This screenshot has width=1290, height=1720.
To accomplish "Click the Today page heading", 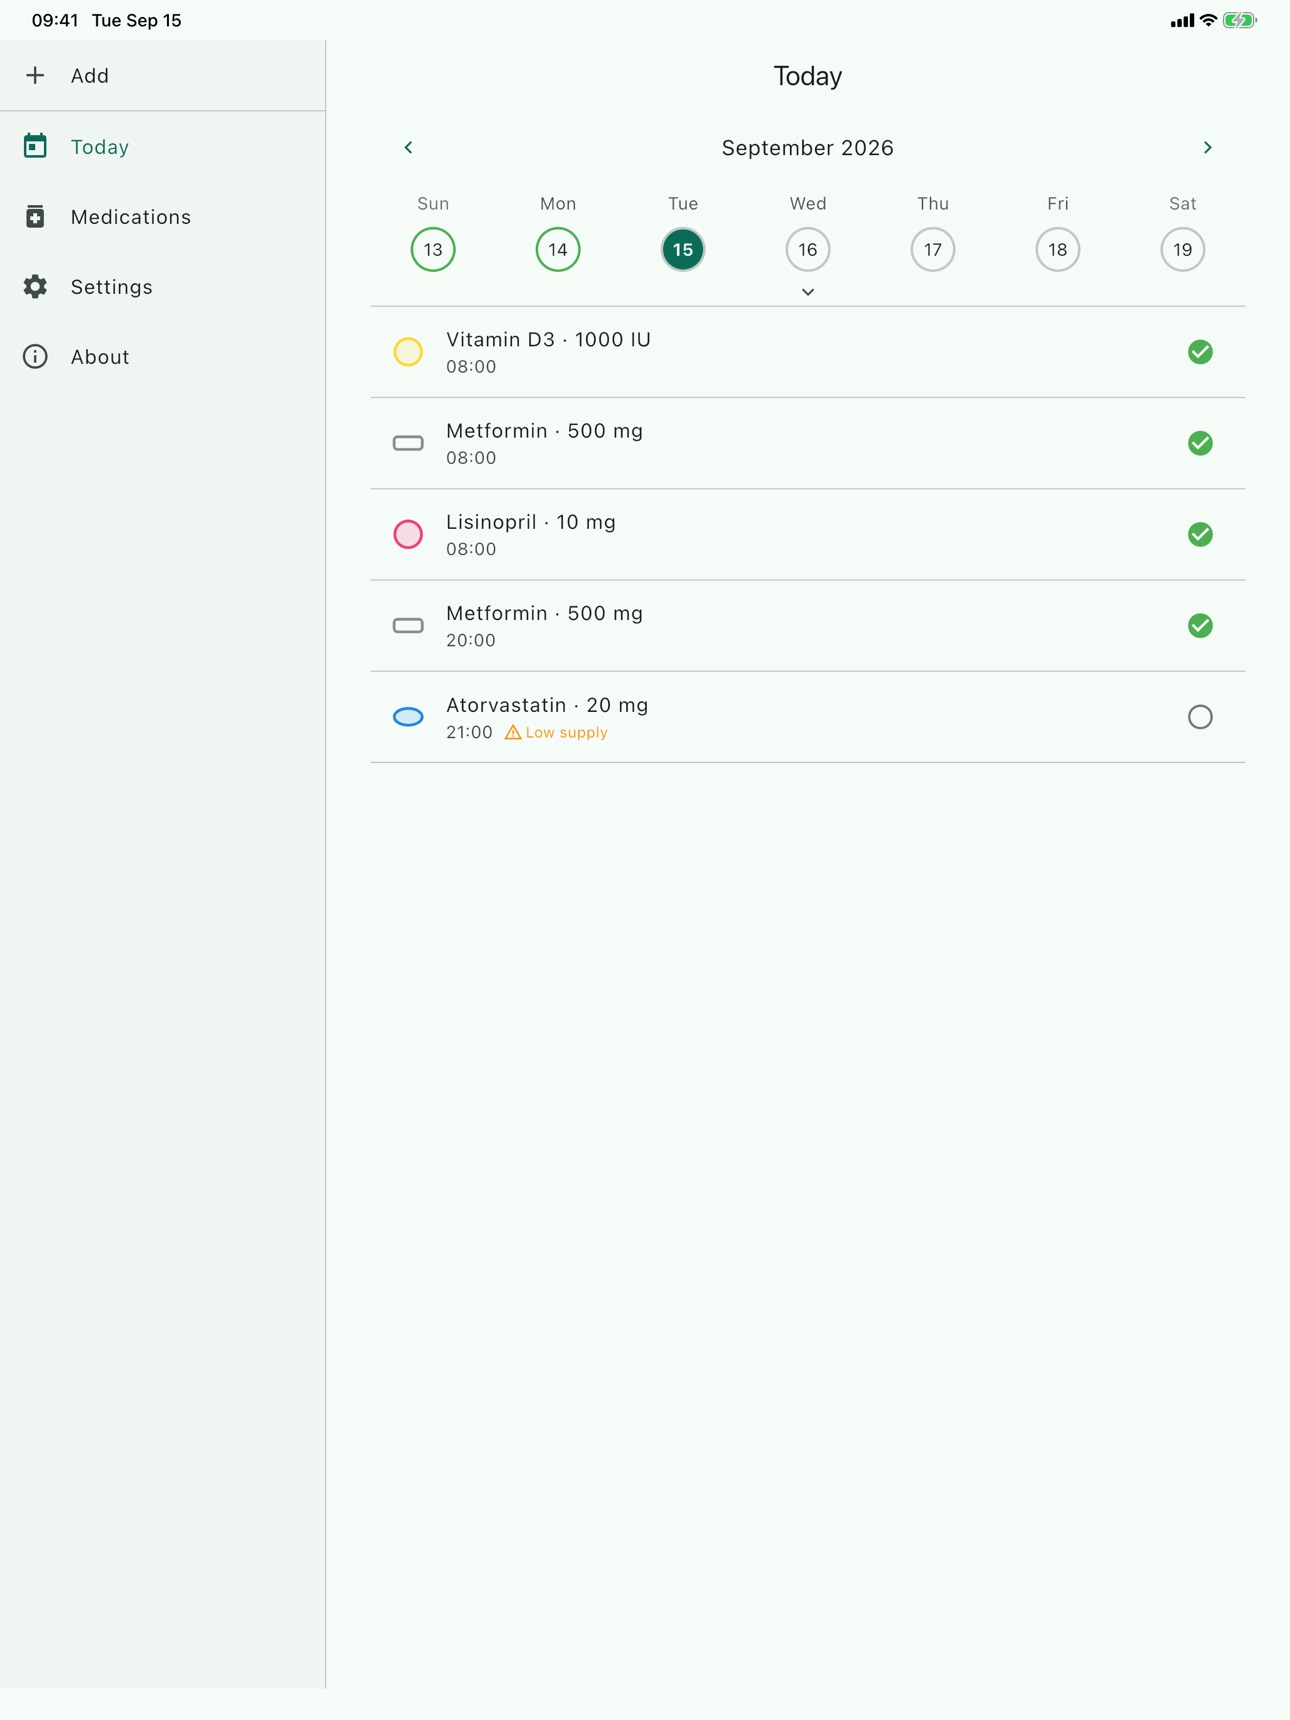I will [x=808, y=76].
